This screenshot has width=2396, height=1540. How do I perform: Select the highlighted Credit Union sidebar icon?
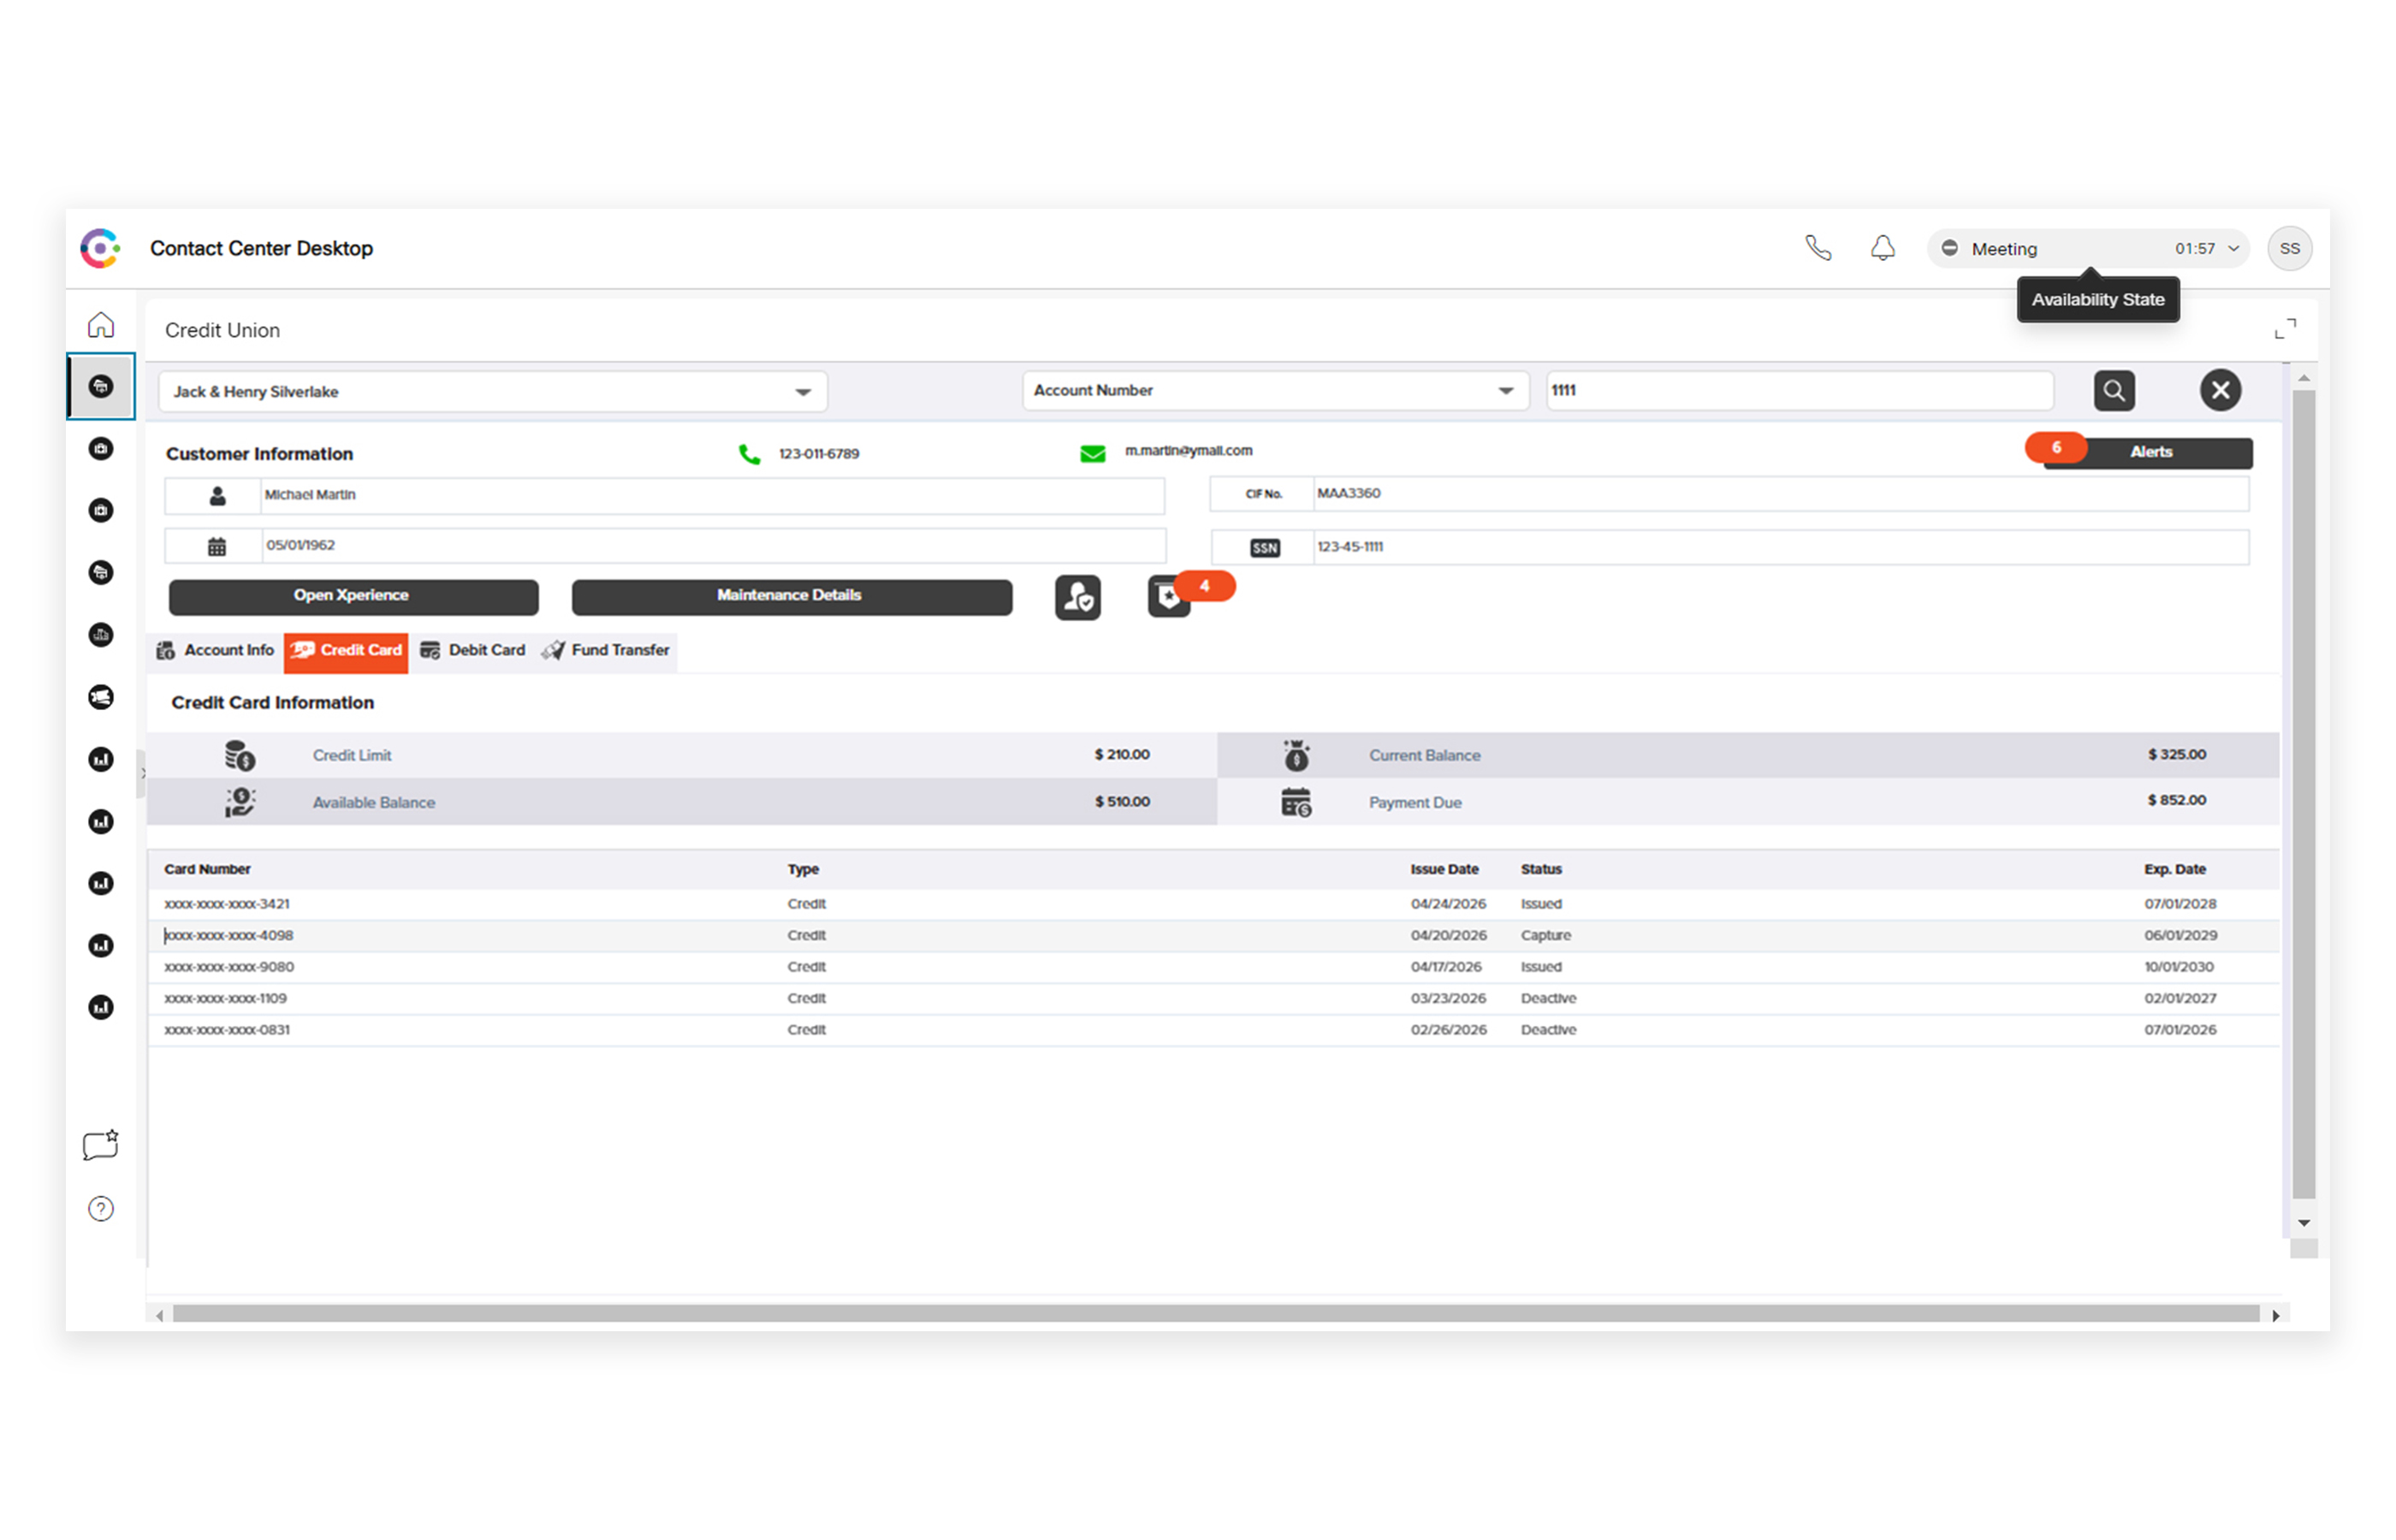[x=101, y=386]
